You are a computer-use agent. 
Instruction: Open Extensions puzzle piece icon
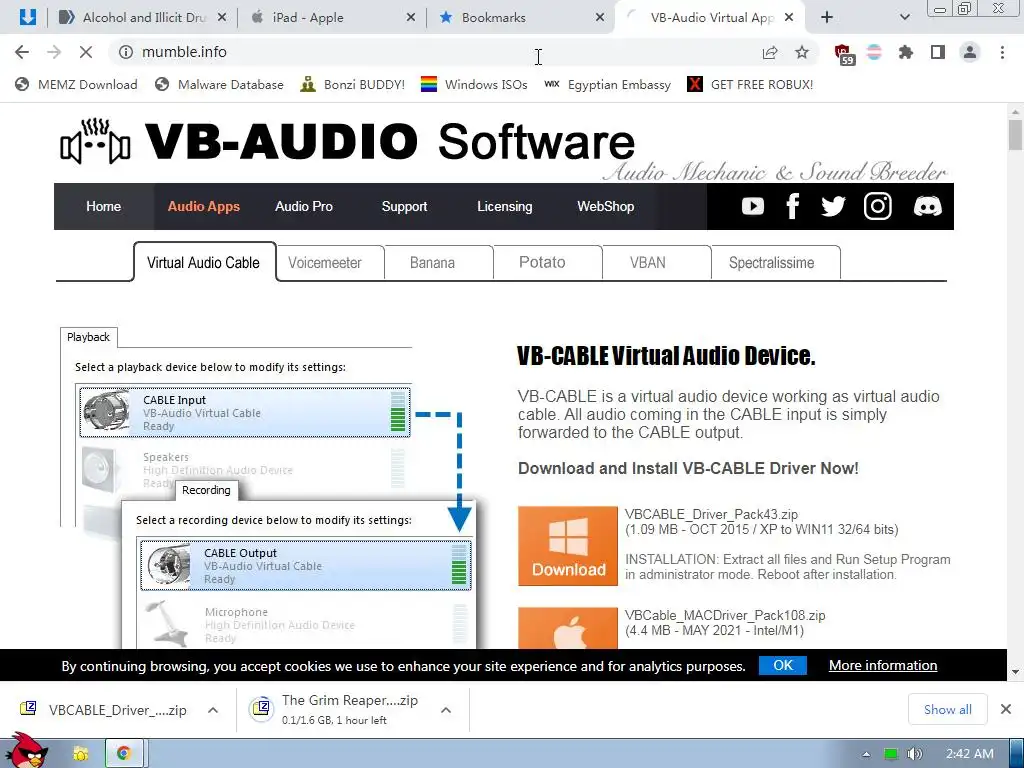[906, 52]
